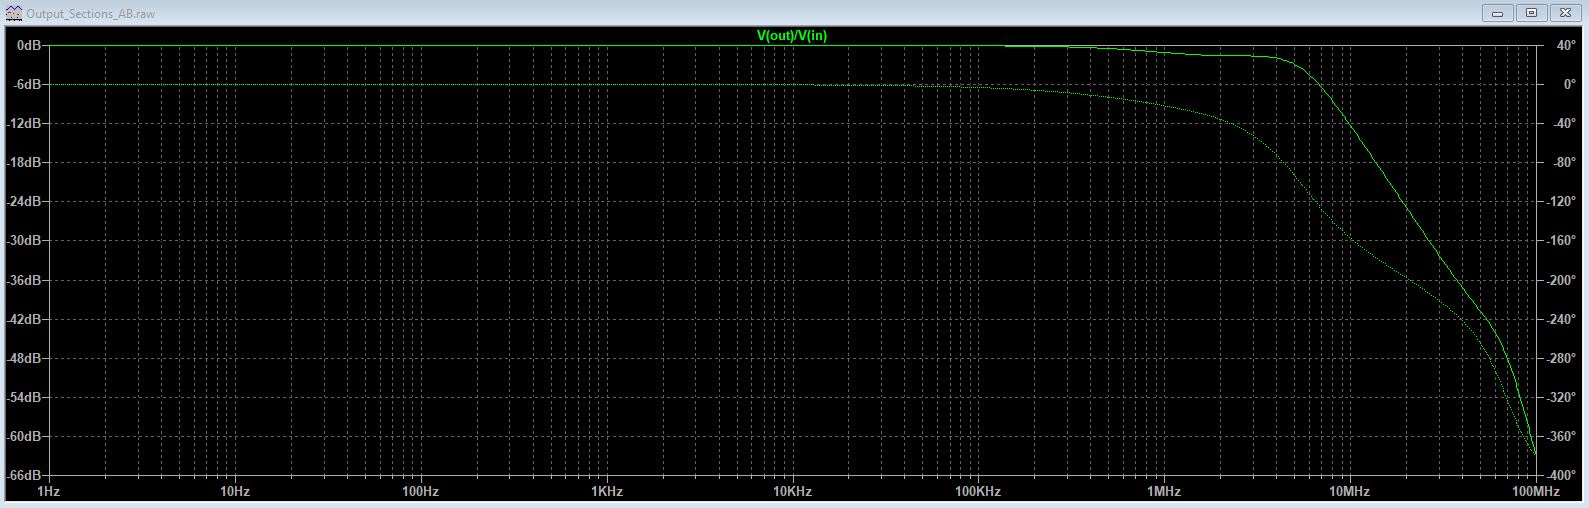Click the -54dB magnitude axis label
Image resolution: width=1589 pixels, height=508 pixels.
23,398
